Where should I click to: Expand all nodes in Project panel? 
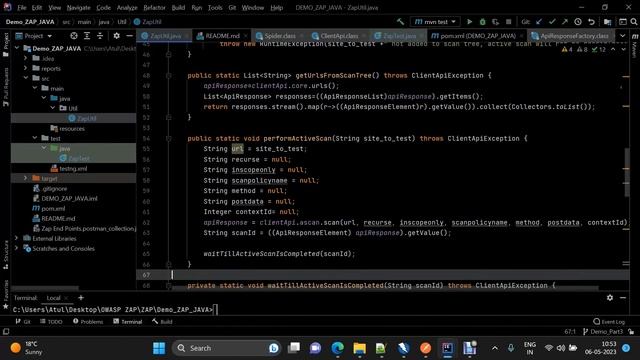point(87,36)
